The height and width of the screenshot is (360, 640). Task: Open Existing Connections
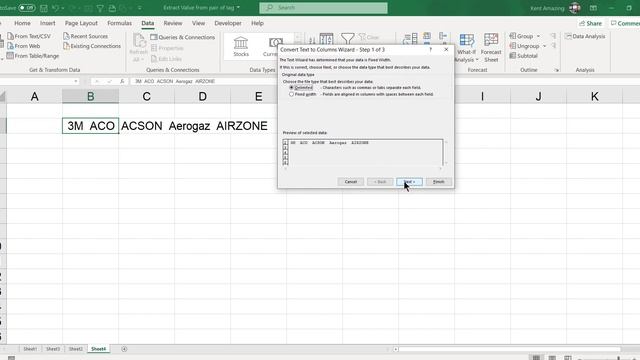tap(92, 46)
